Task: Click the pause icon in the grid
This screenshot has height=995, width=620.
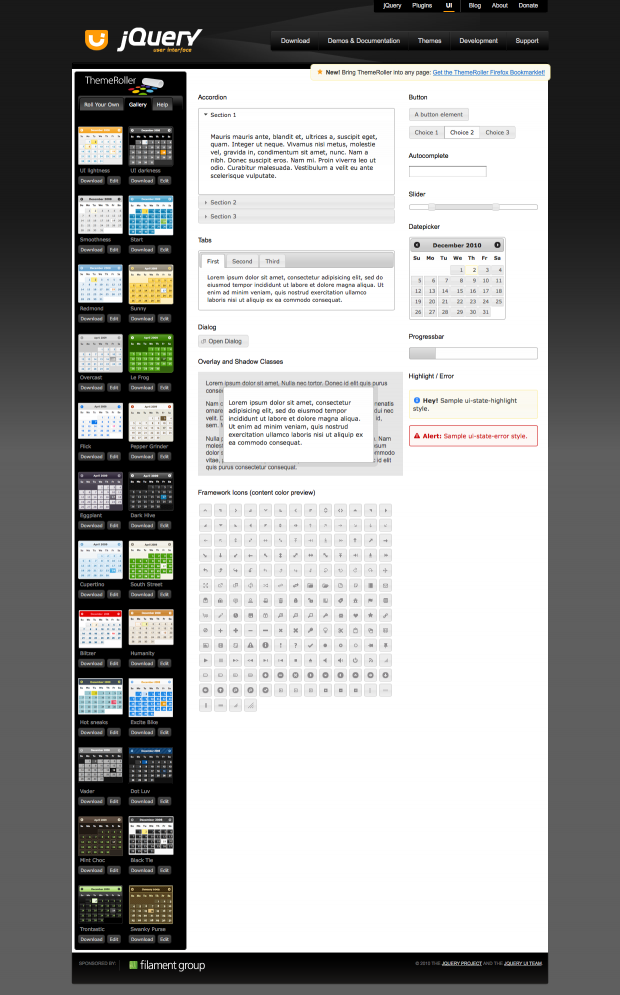Action: (x=220, y=660)
